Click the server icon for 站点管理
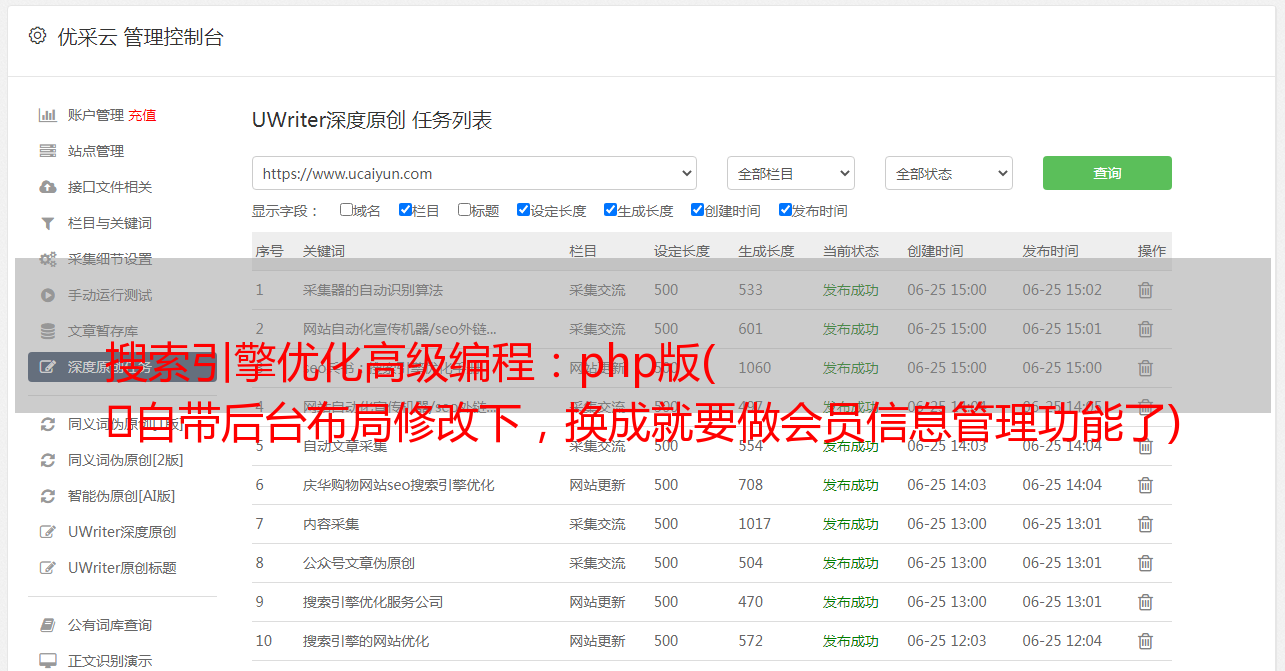 point(47,151)
